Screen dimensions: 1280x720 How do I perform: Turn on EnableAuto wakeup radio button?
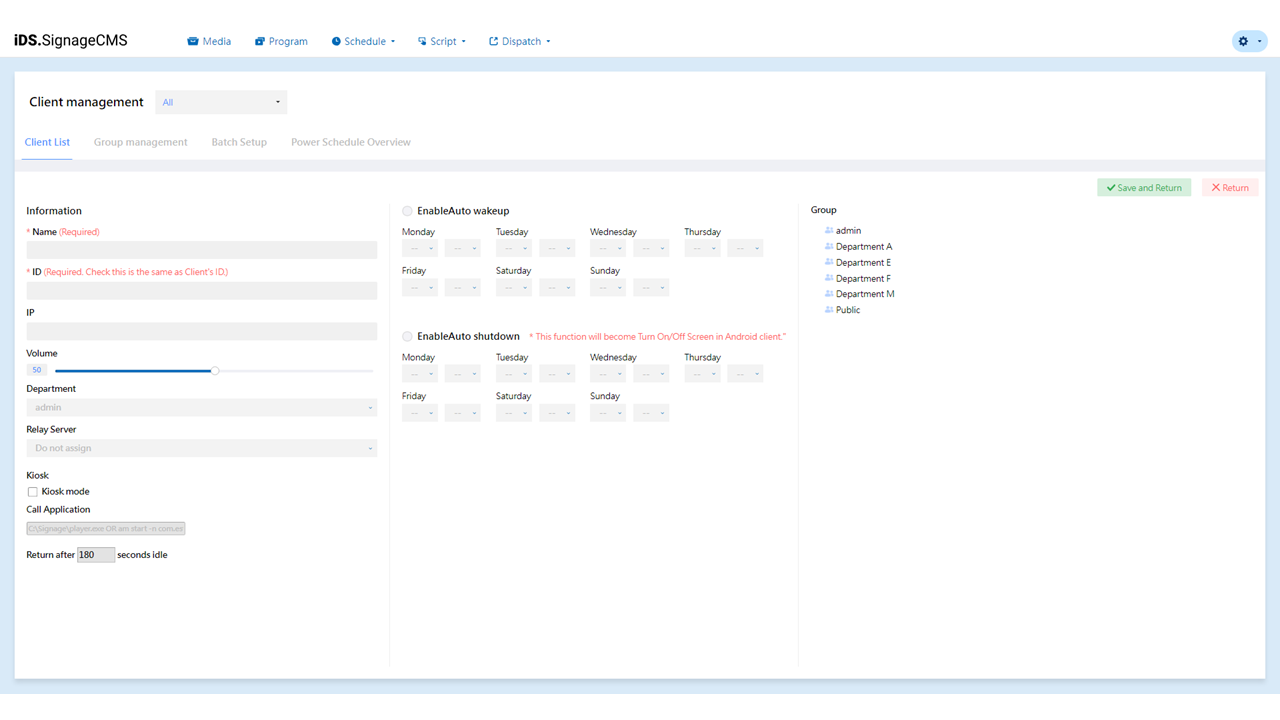point(407,211)
